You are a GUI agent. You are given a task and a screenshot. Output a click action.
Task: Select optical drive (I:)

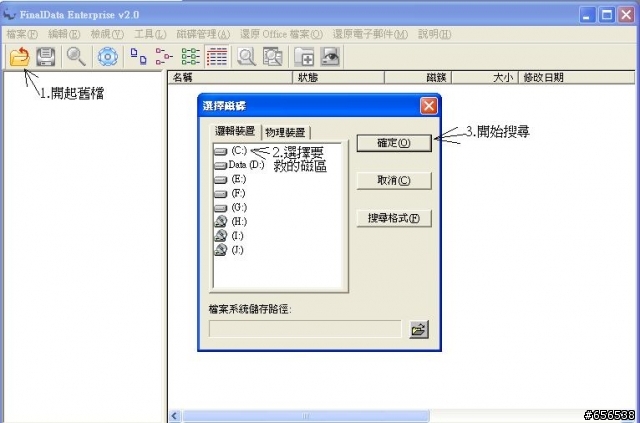pos(229,236)
